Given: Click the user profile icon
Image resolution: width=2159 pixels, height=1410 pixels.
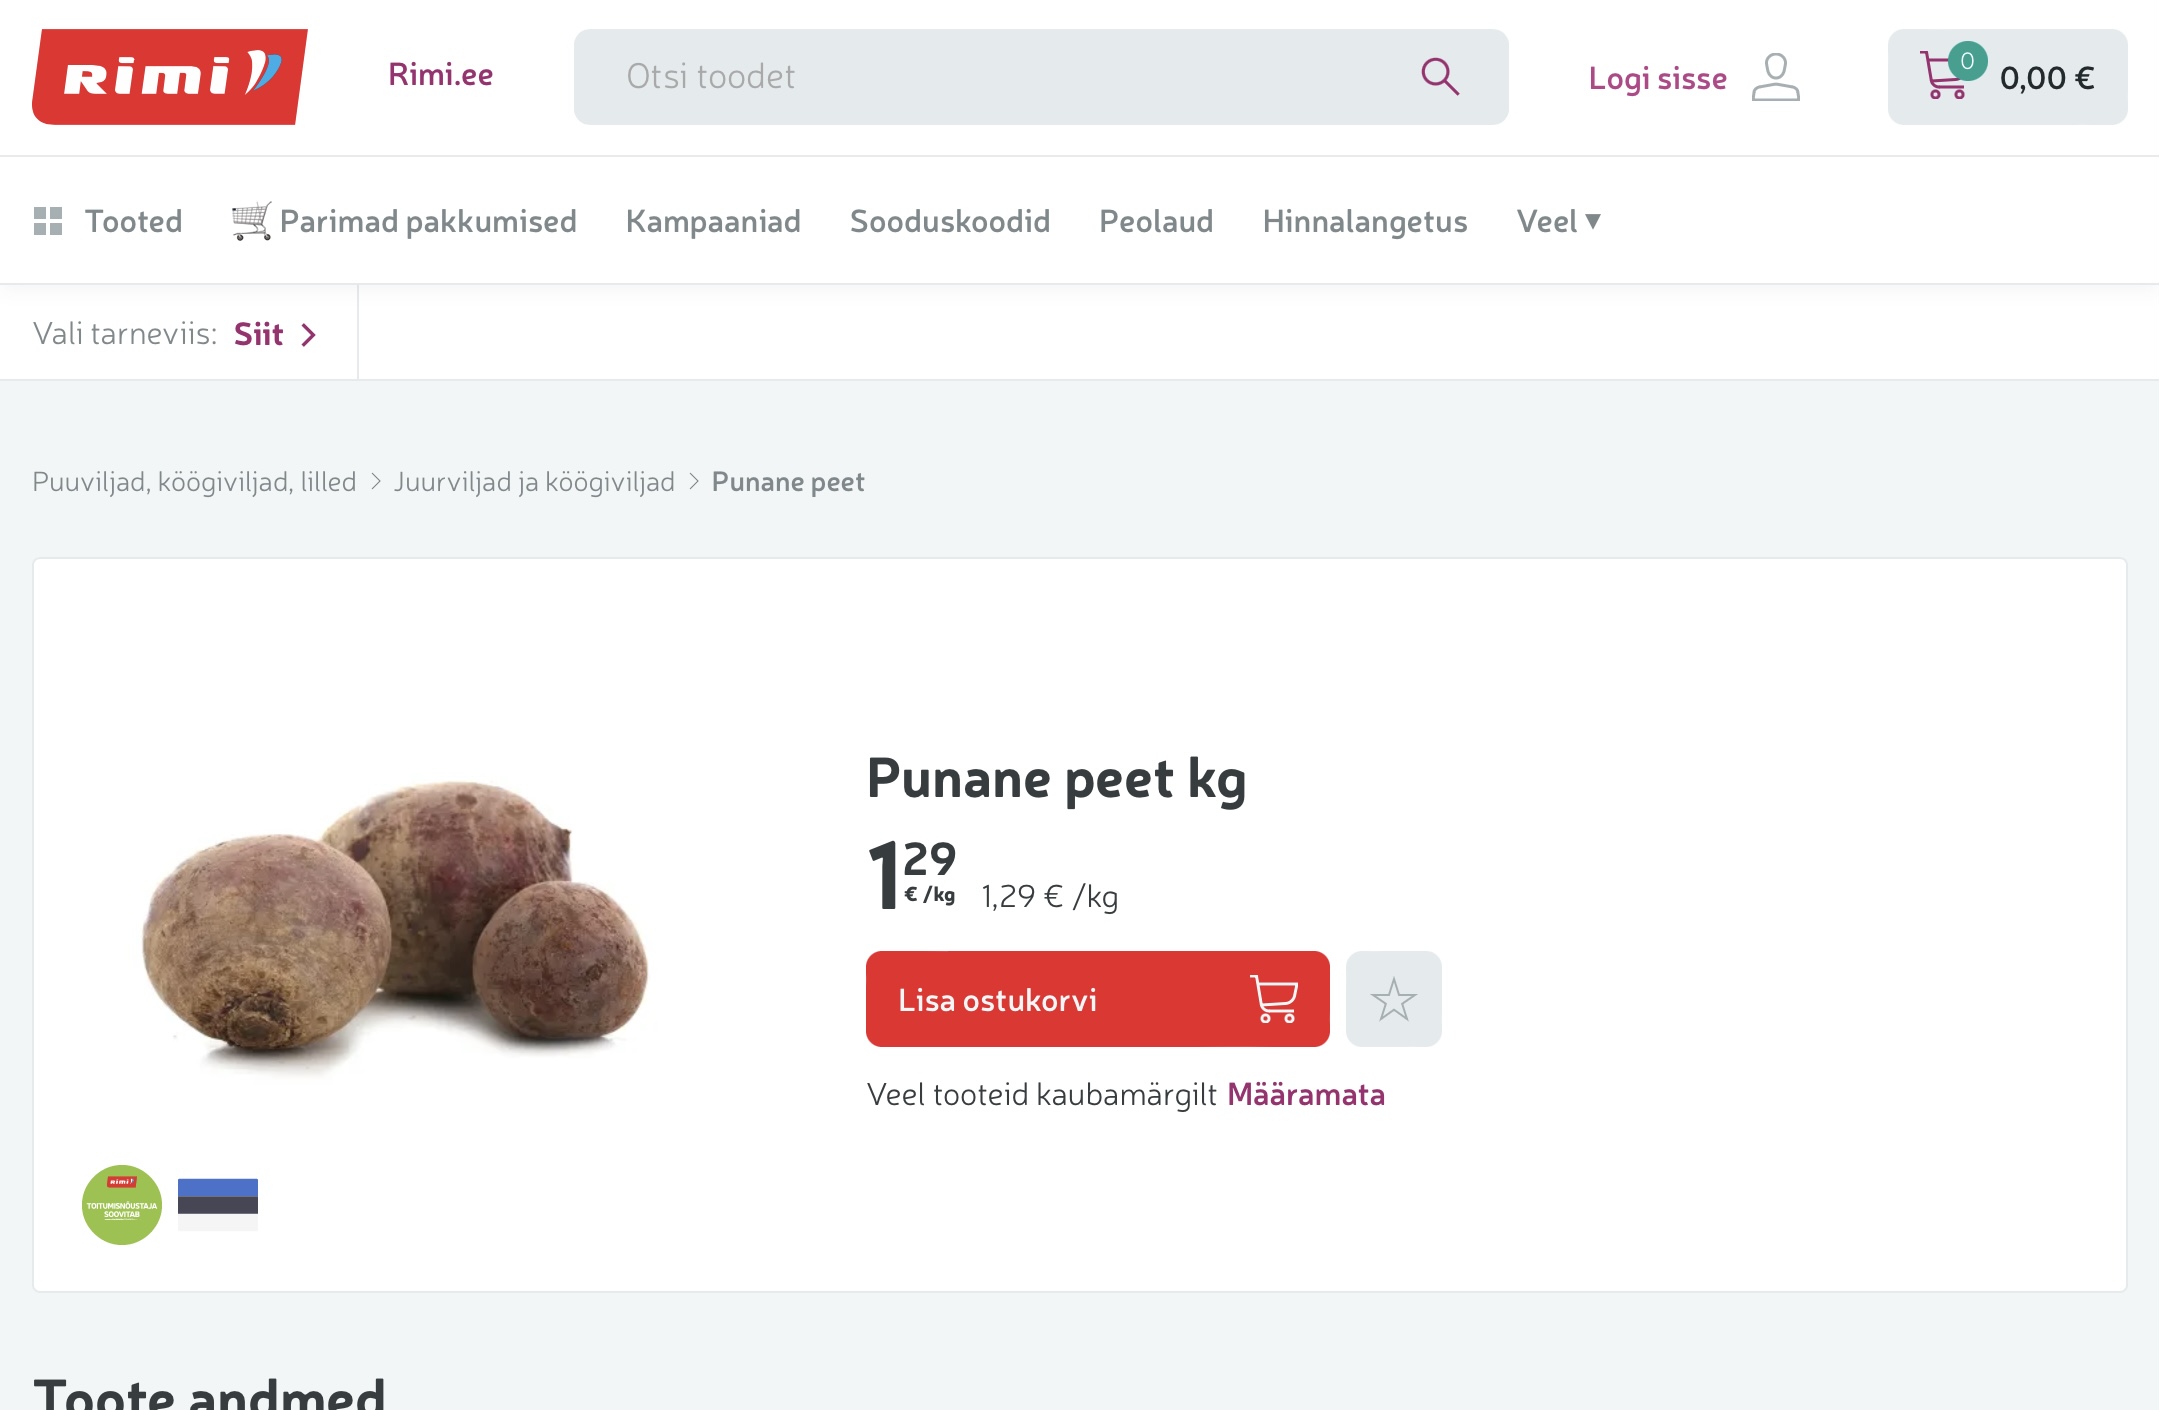Looking at the screenshot, I should 1775,77.
